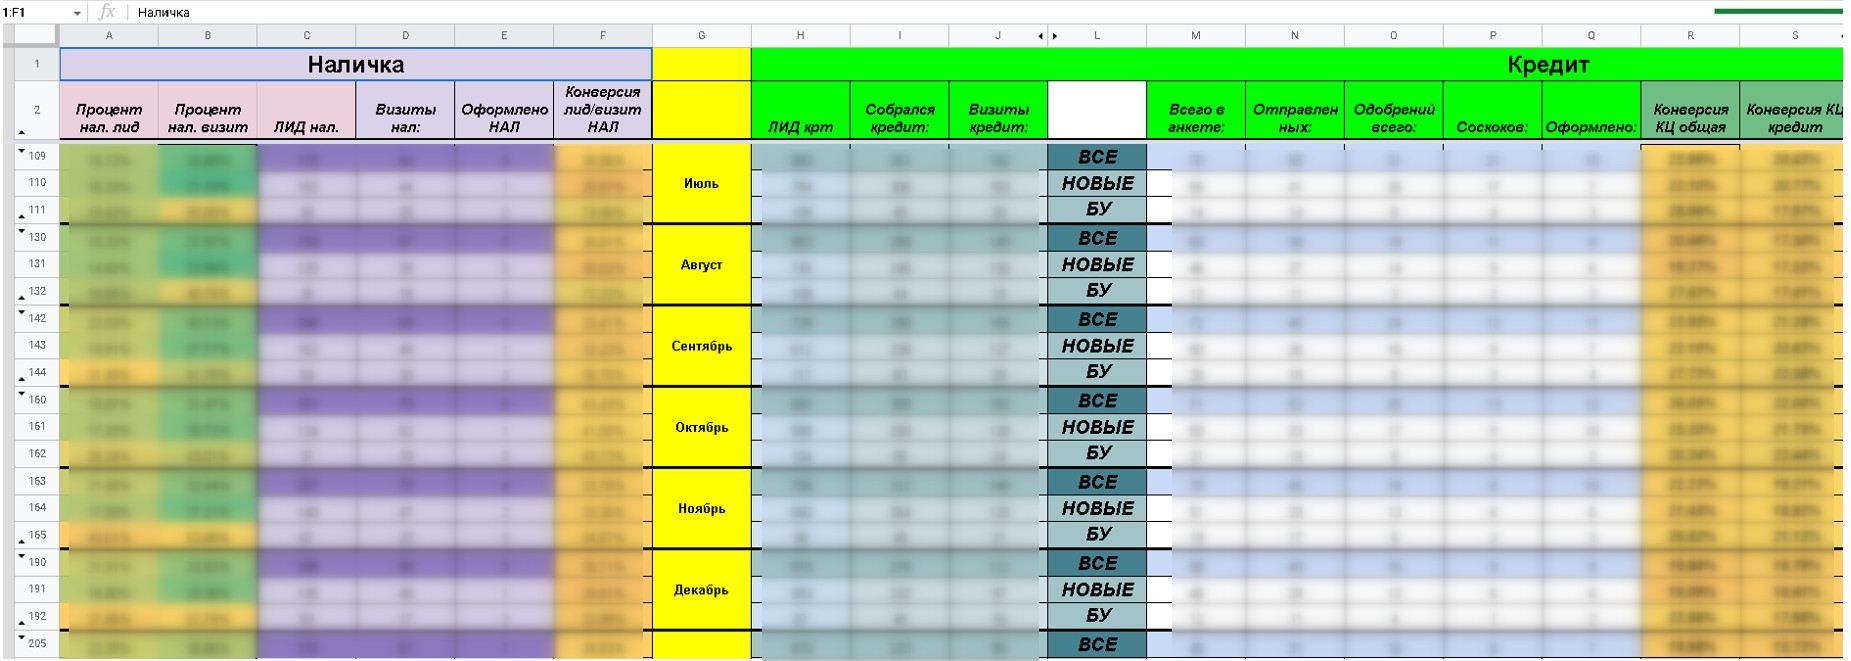This screenshot has width=1851, height=661.
Task: Select column G header
Action: point(701,36)
